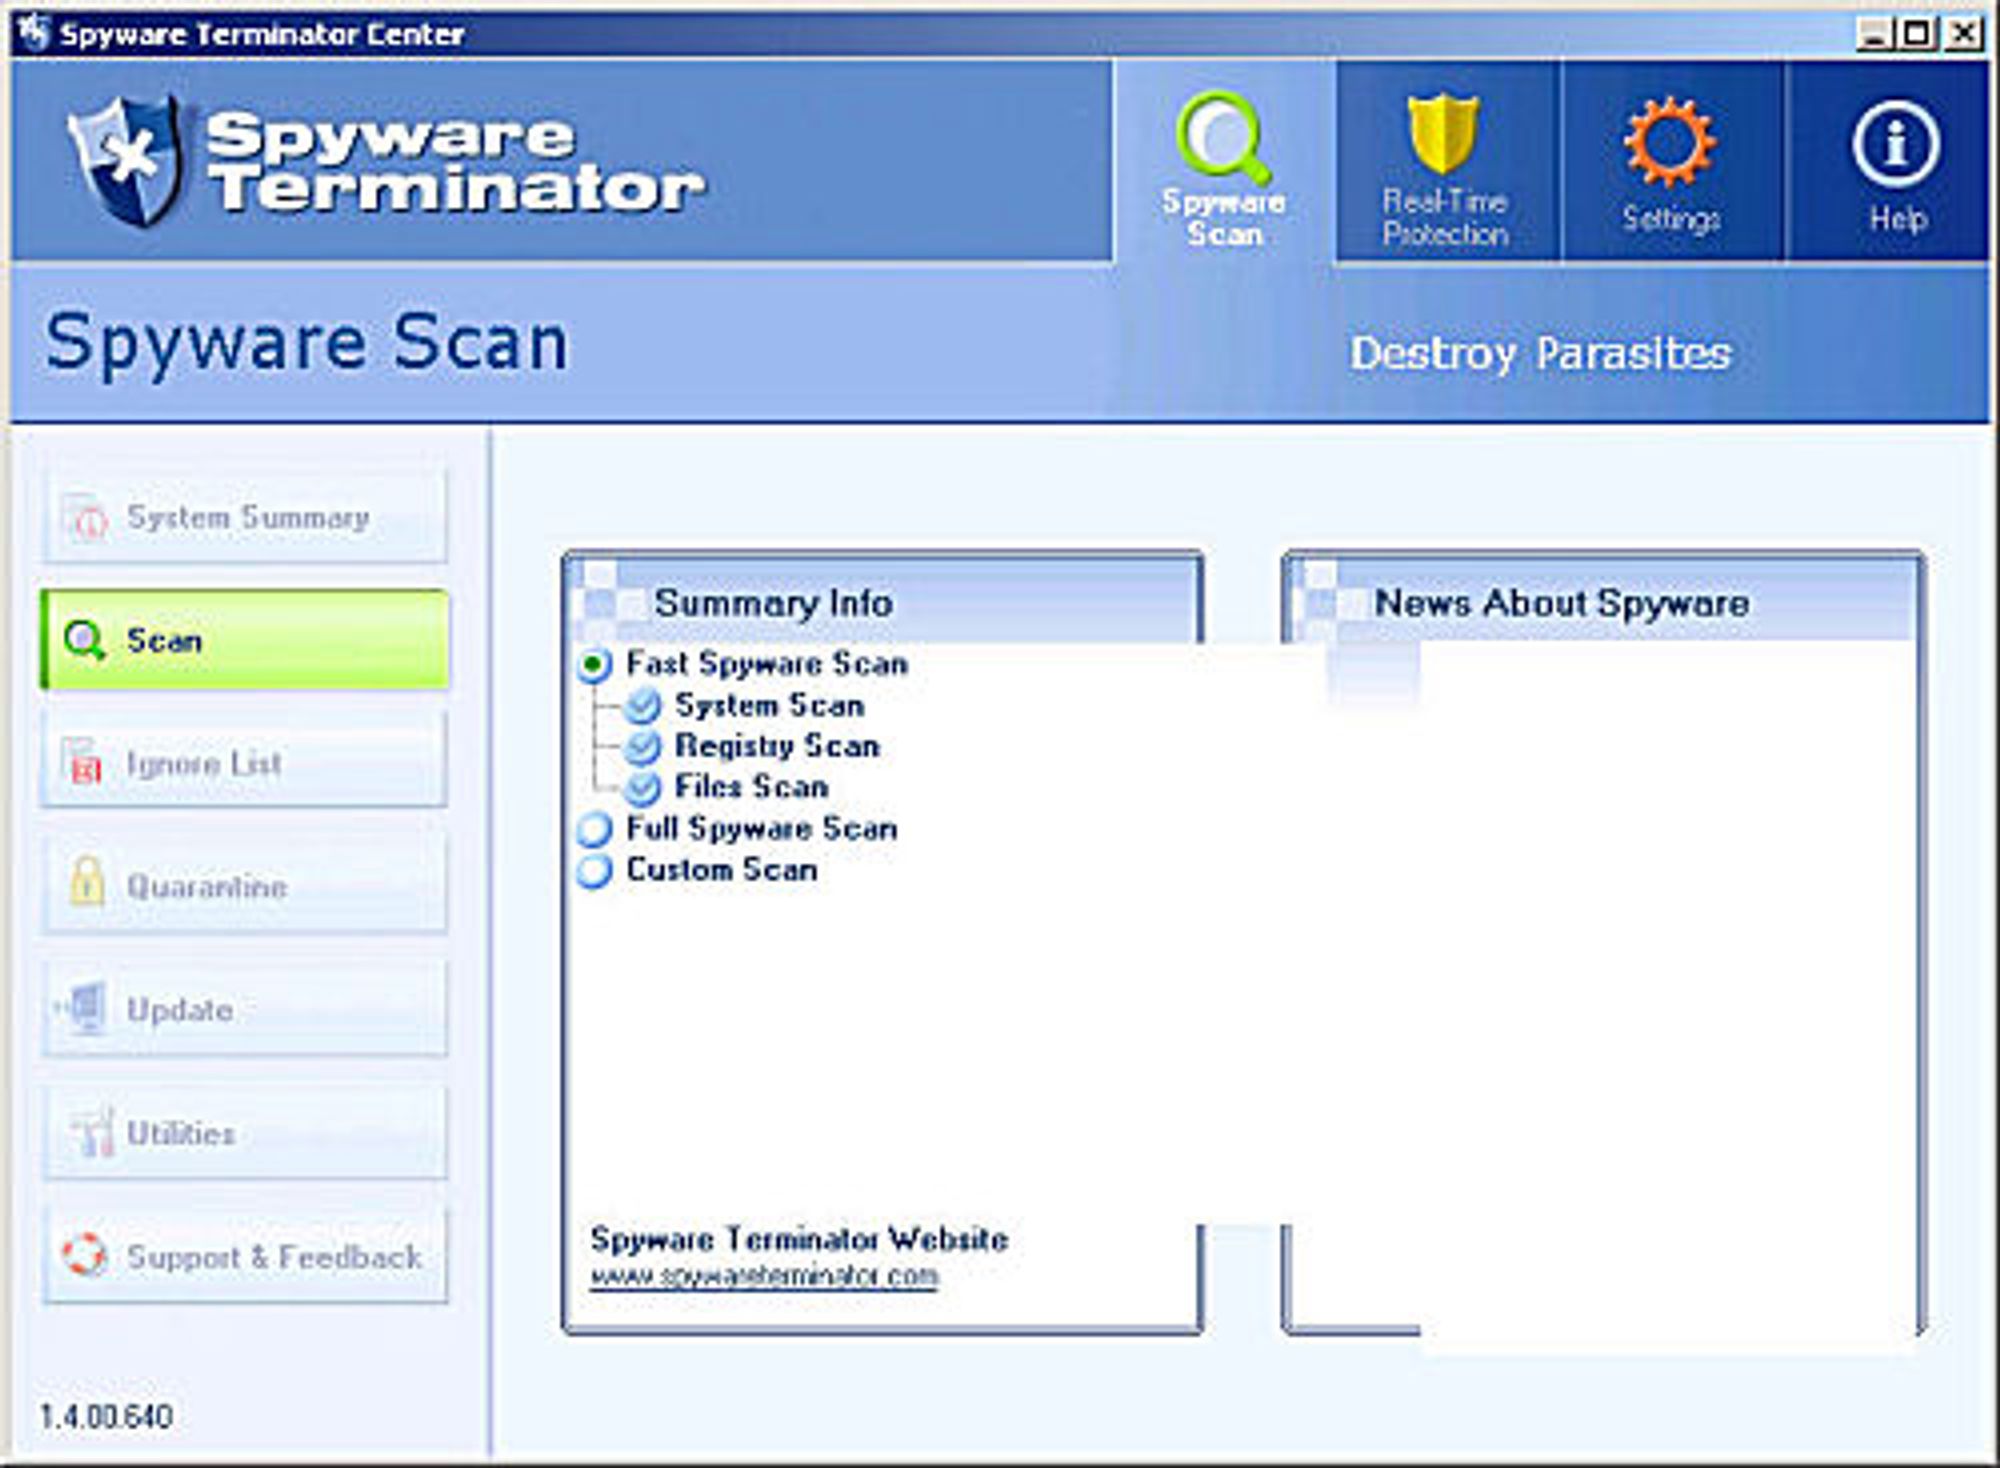Click the title bar application icon
Image resolution: width=2000 pixels, height=1468 pixels.
tap(34, 33)
